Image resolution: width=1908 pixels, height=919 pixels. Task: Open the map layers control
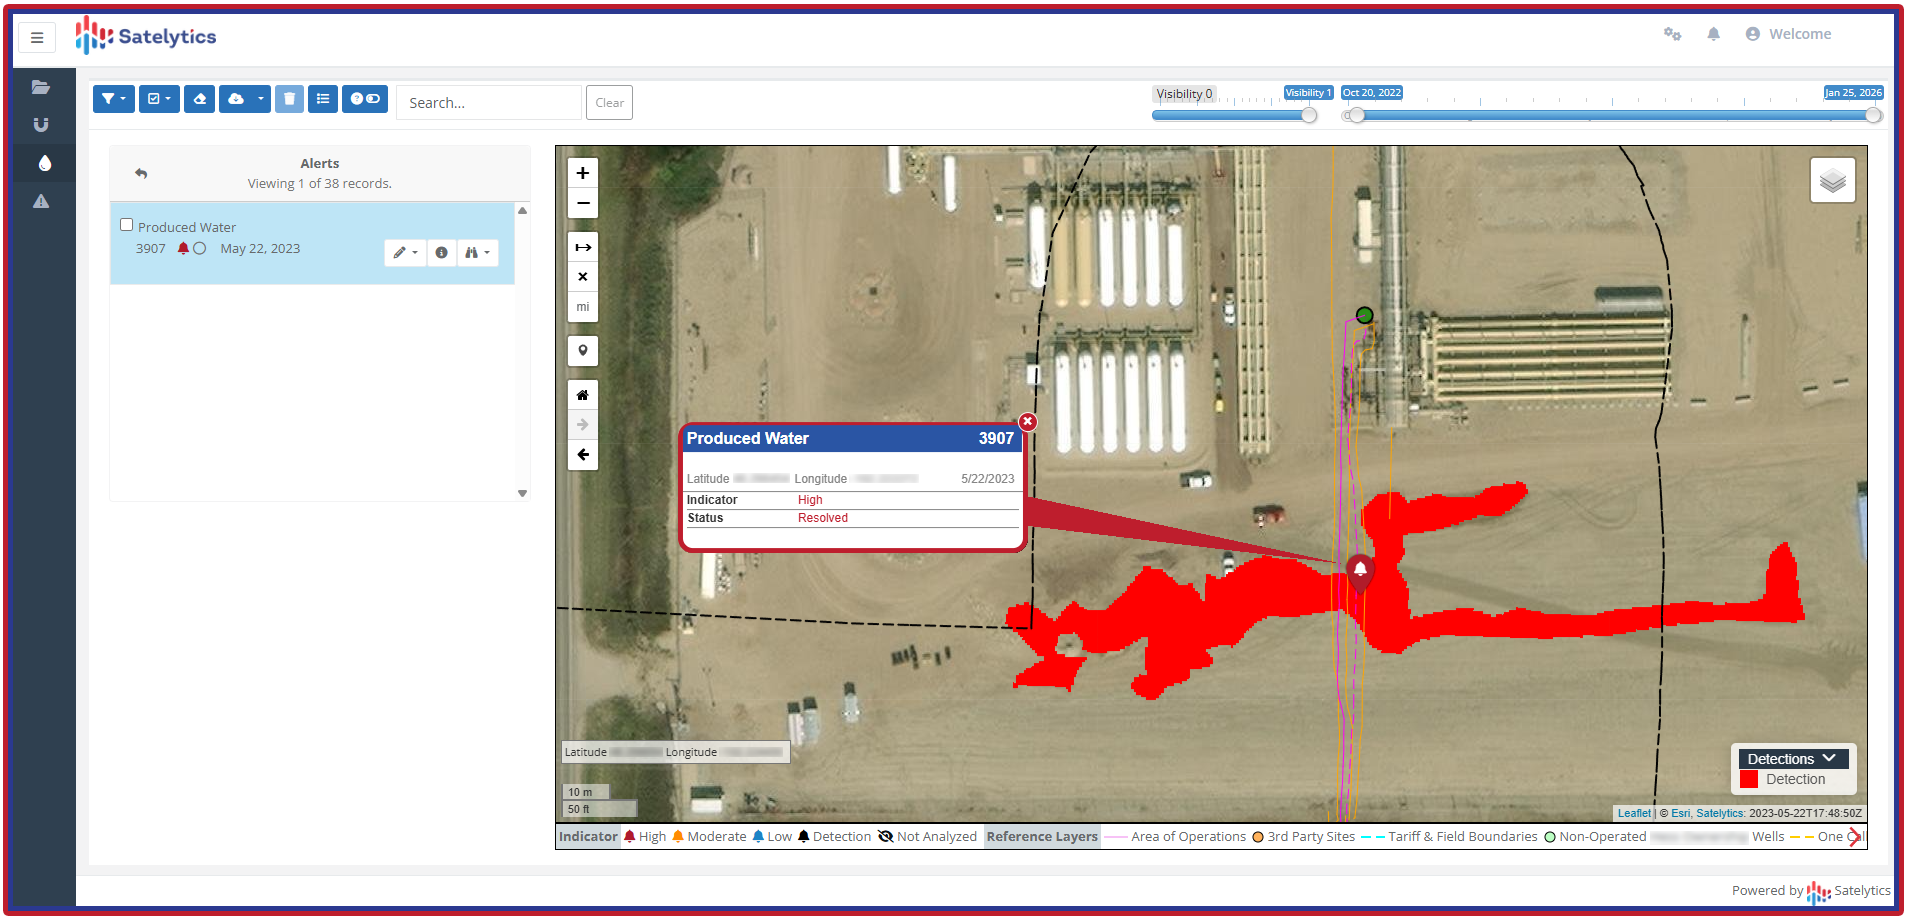[x=1832, y=181]
